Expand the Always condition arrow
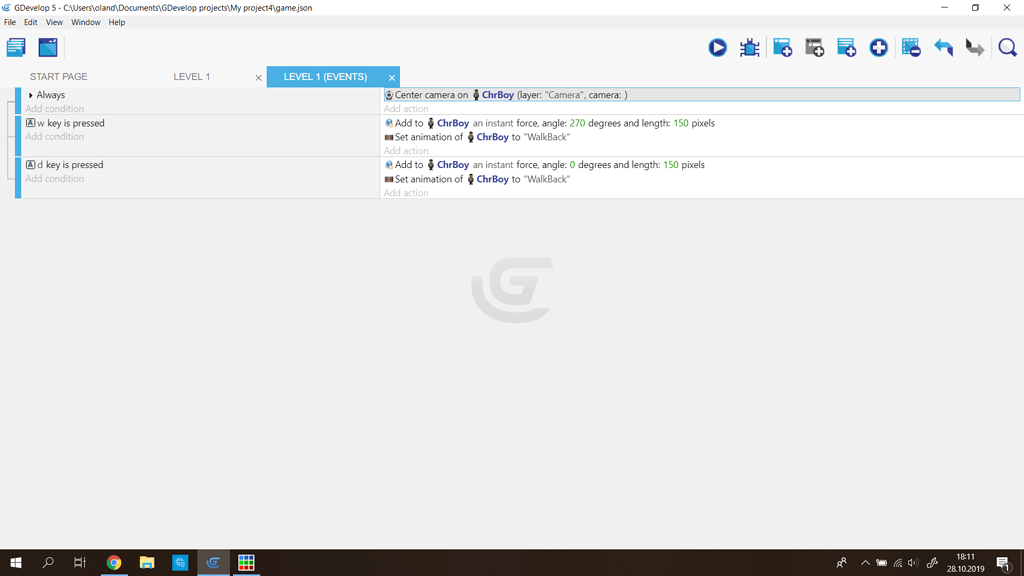The image size is (1024, 576). [31, 95]
